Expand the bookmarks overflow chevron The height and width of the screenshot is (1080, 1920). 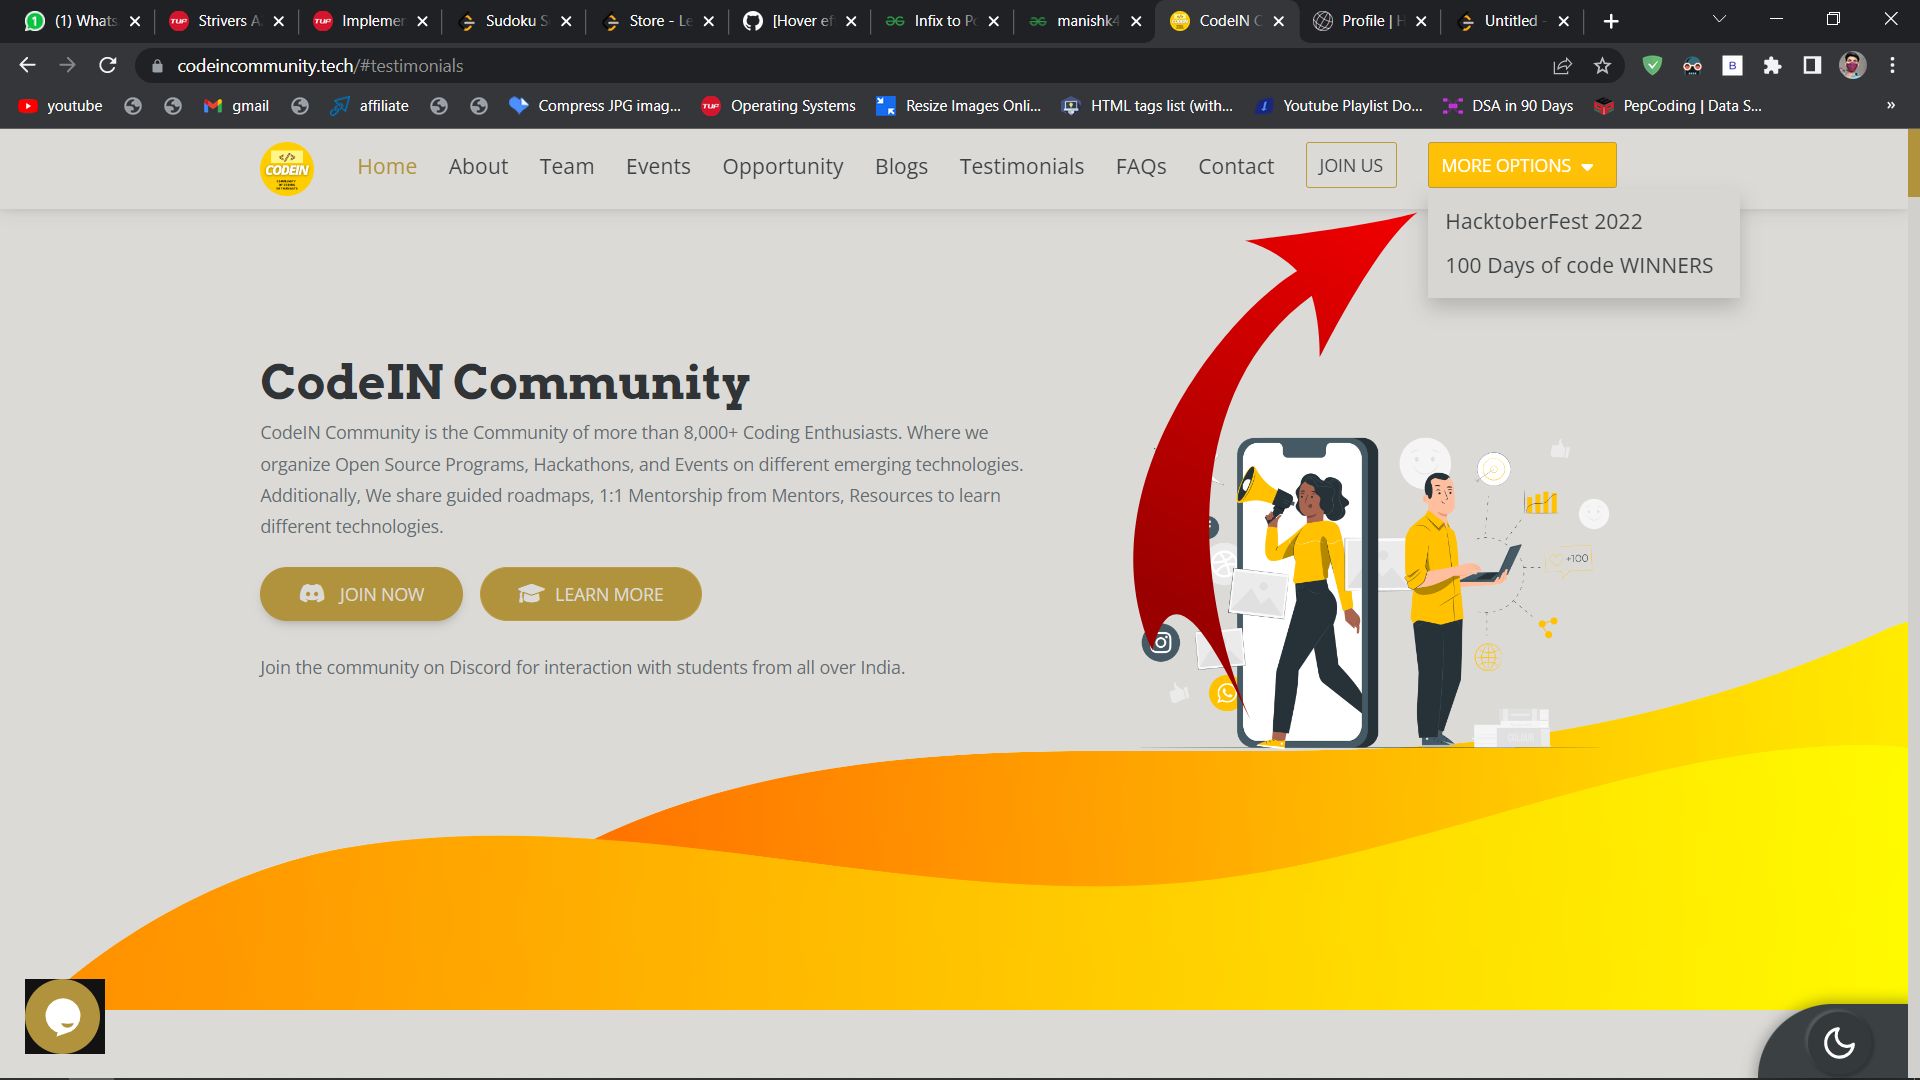[x=1889, y=105]
